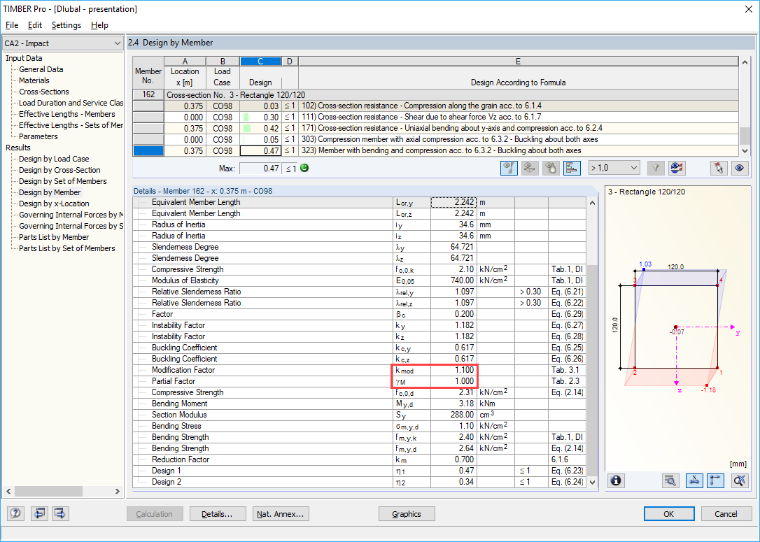The height and width of the screenshot is (542, 760).
Task: Select Cross-Sections tree item
Action: [44, 92]
